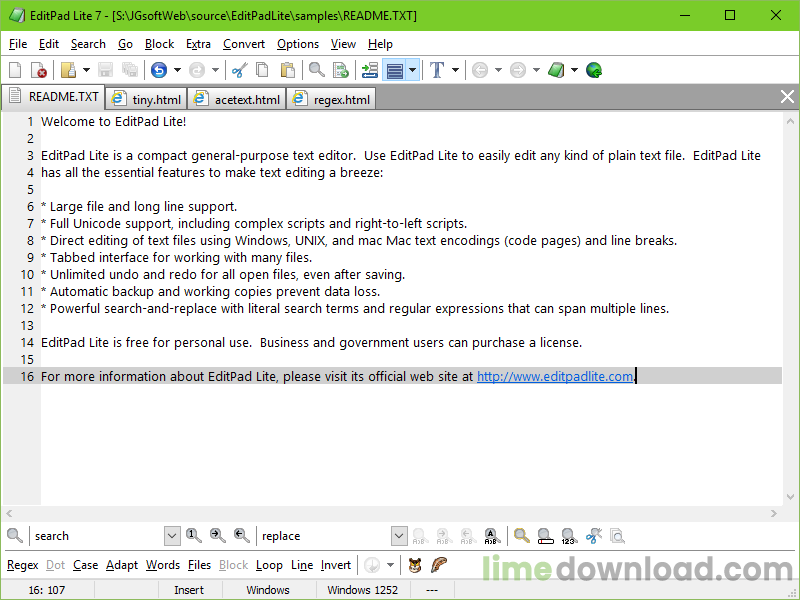Toggle the Regex search option
800x600 pixels.
22,565
